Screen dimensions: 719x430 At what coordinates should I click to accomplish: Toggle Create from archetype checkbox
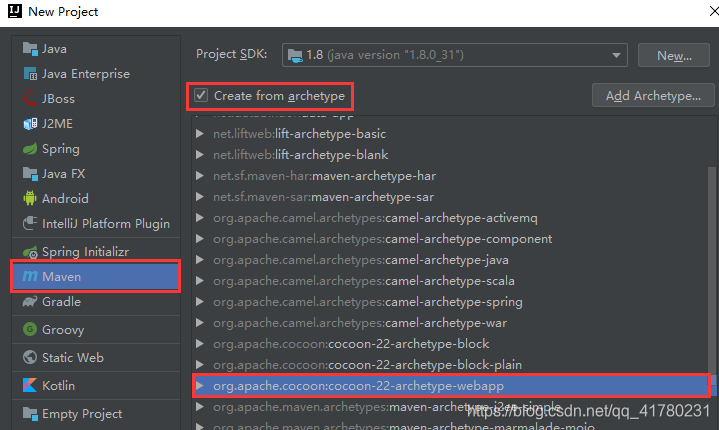coord(201,95)
